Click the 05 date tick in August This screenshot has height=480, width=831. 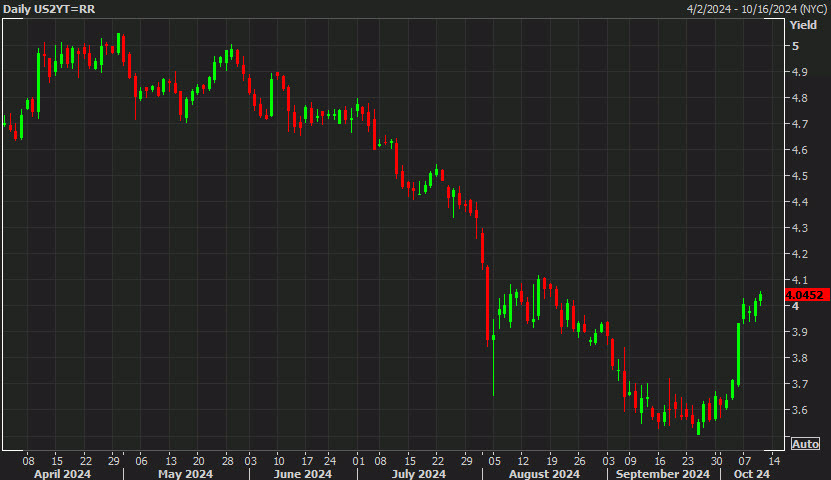[x=494, y=460]
